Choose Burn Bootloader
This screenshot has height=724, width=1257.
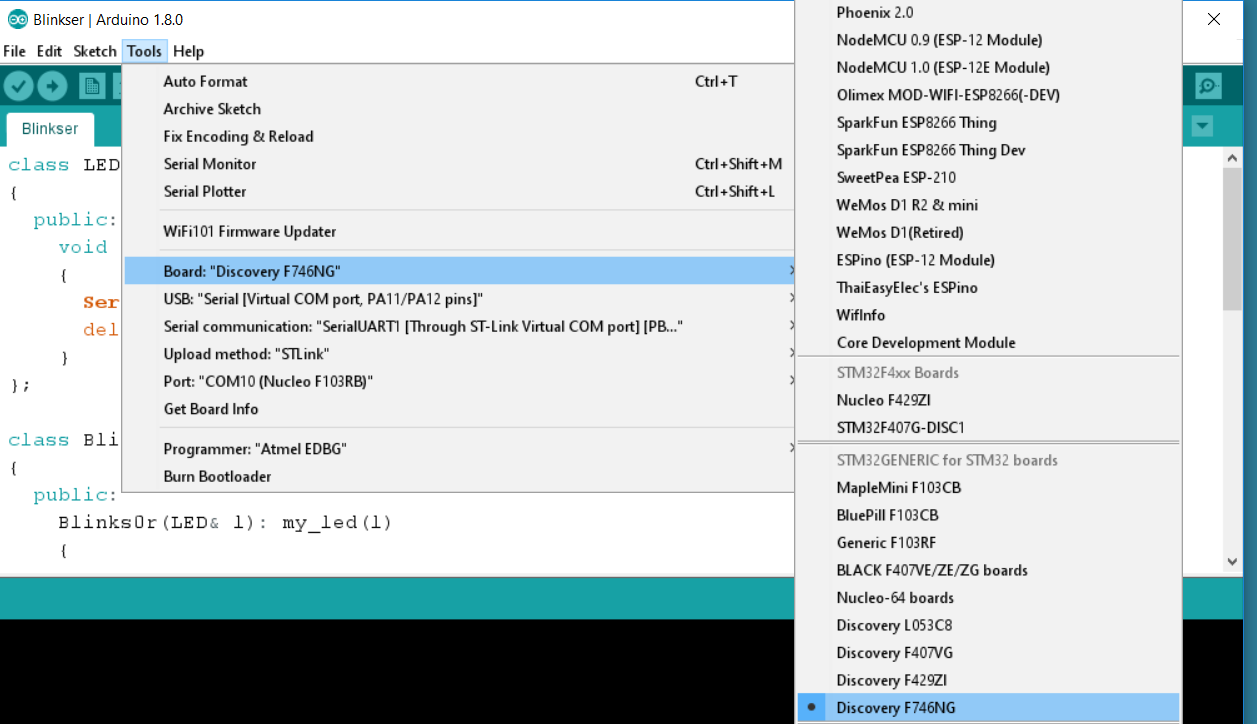459,476
